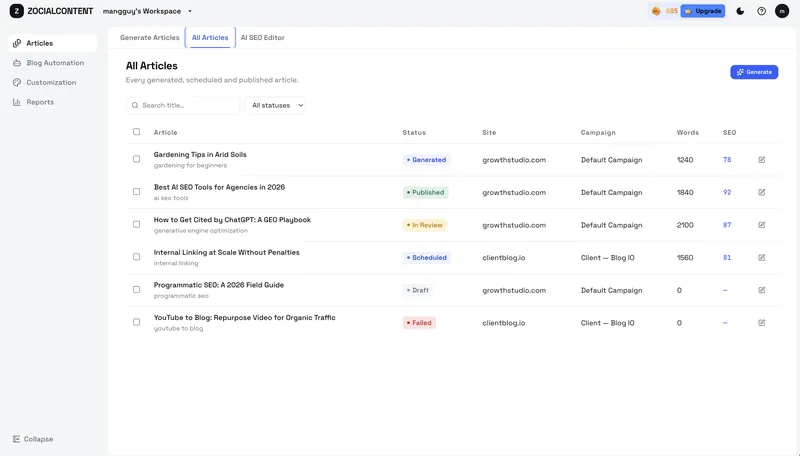This screenshot has height=456, width=800.
Task: Click the Words column header
Action: [688, 133]
